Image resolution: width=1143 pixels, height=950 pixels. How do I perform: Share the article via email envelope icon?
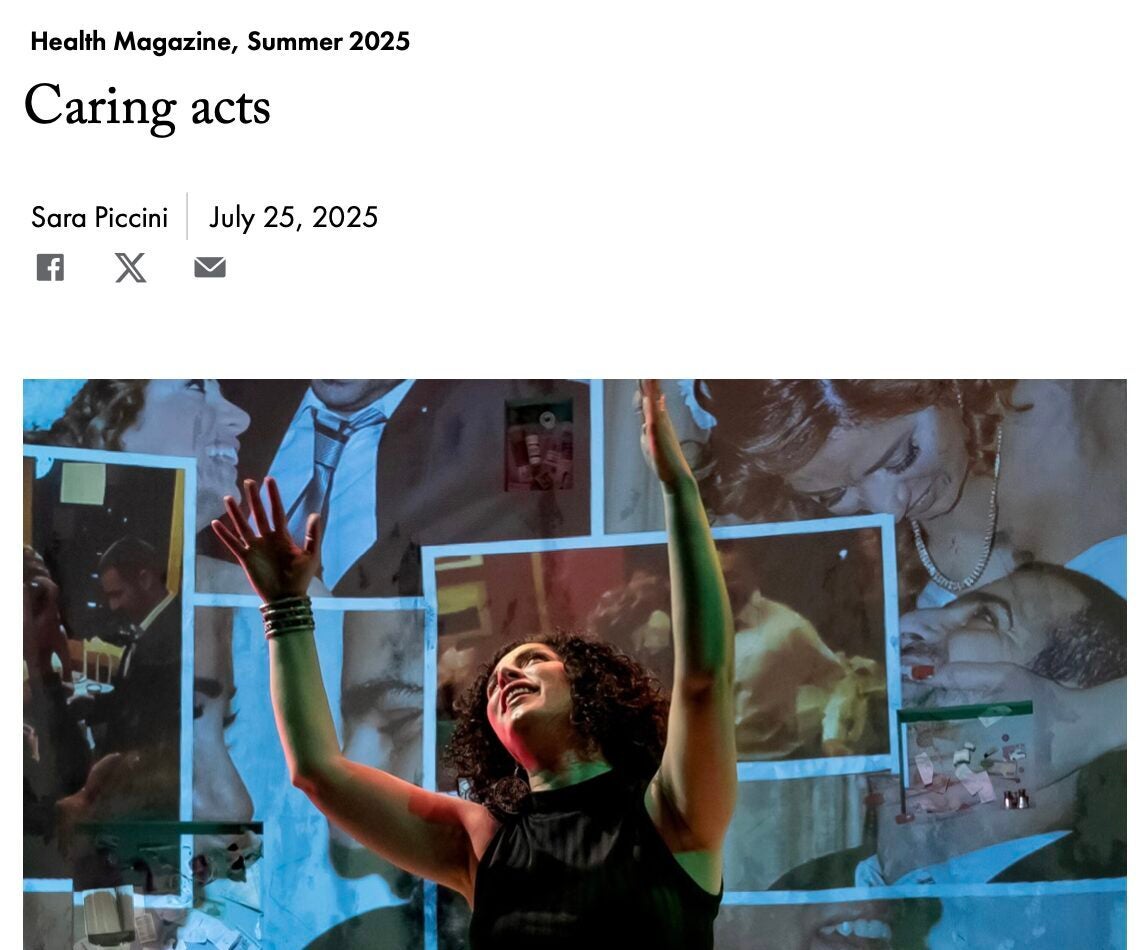point(210,268)
